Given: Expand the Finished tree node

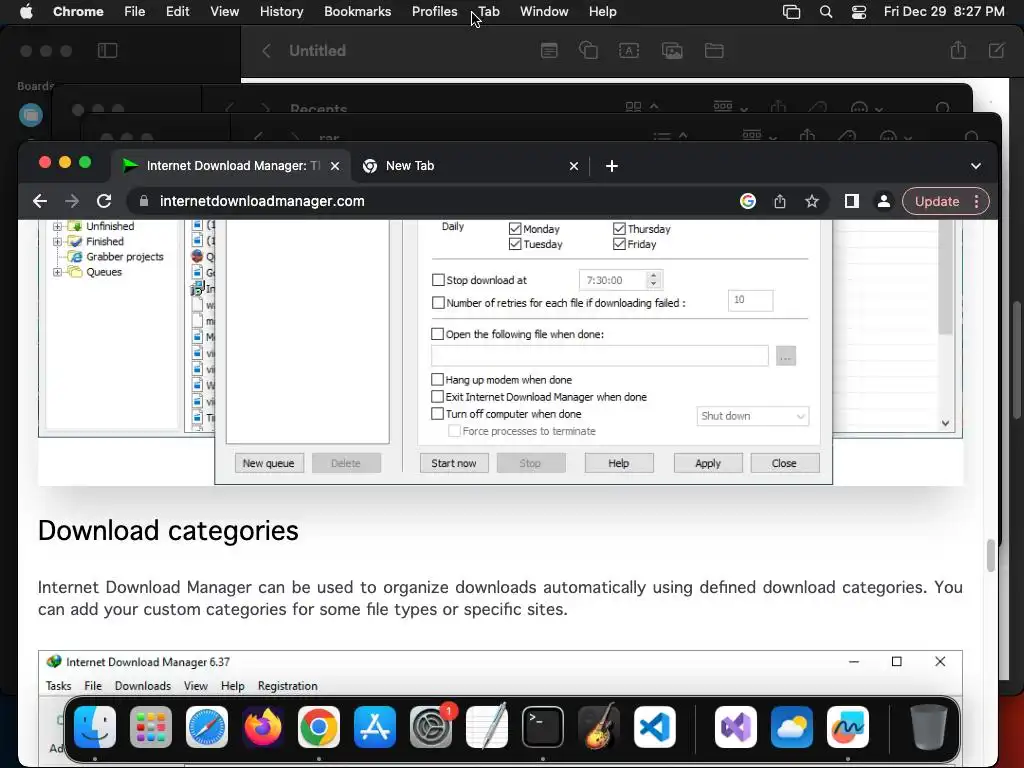Looking at the screenshot, I should [x=57, y=241].
